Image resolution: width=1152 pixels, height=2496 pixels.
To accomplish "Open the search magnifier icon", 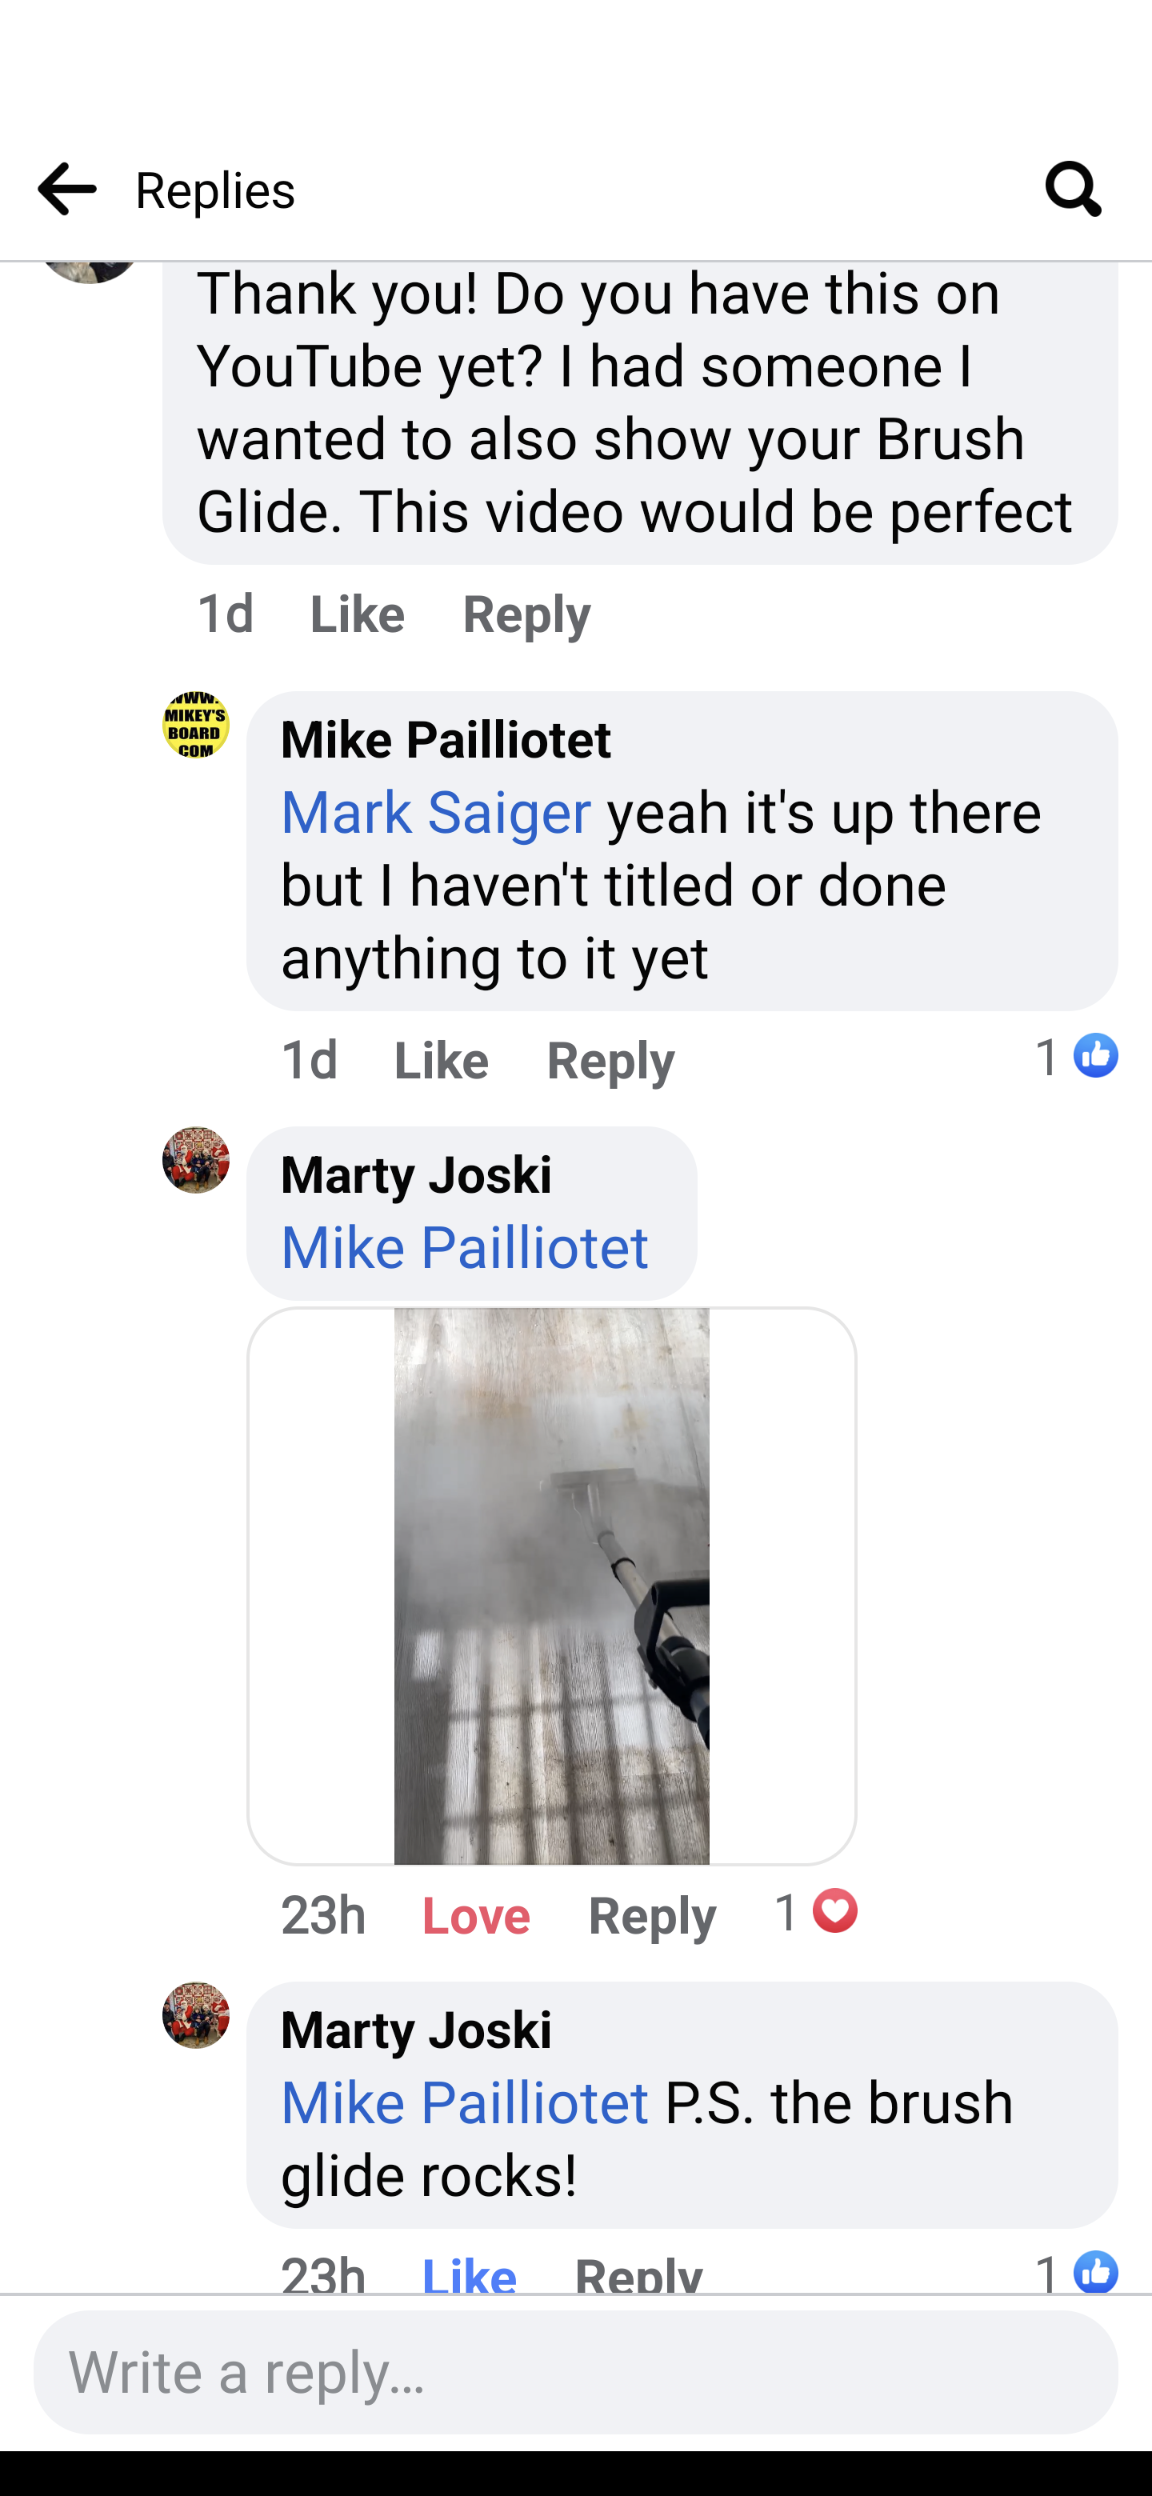I will click(1074, 188).
